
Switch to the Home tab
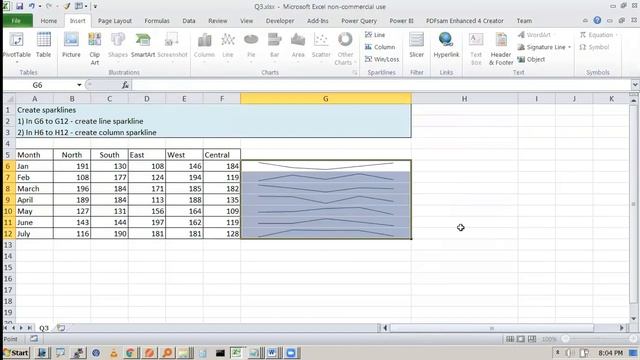point(49,21)
